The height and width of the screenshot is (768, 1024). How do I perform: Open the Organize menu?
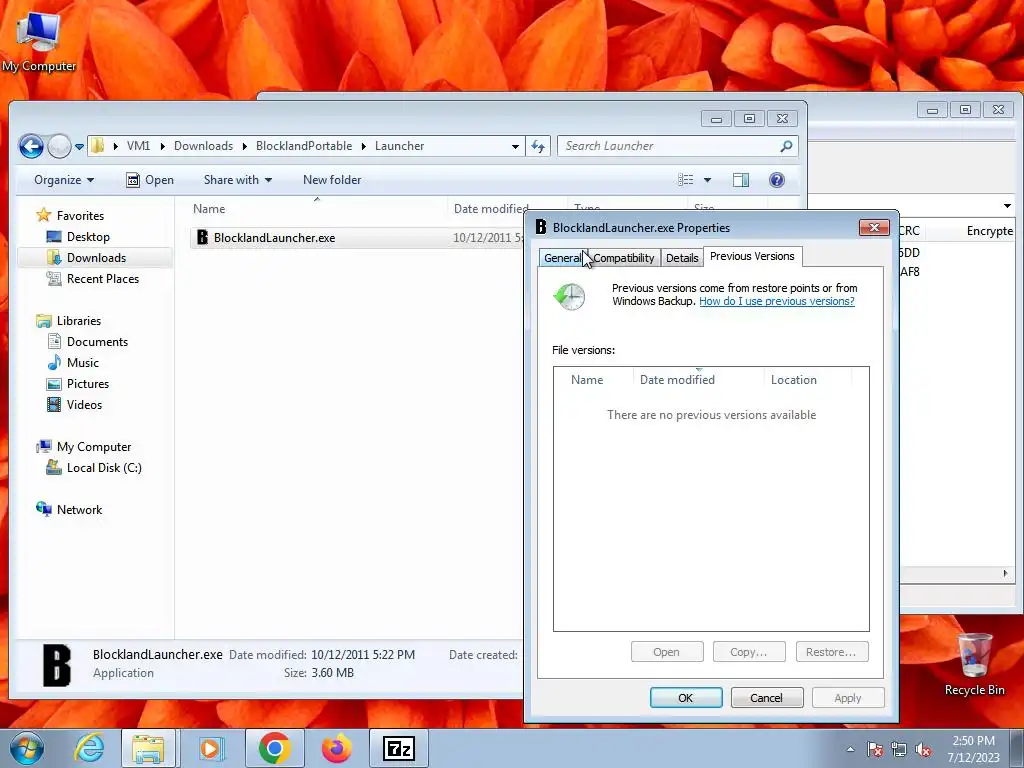click(x=64, y=180)
